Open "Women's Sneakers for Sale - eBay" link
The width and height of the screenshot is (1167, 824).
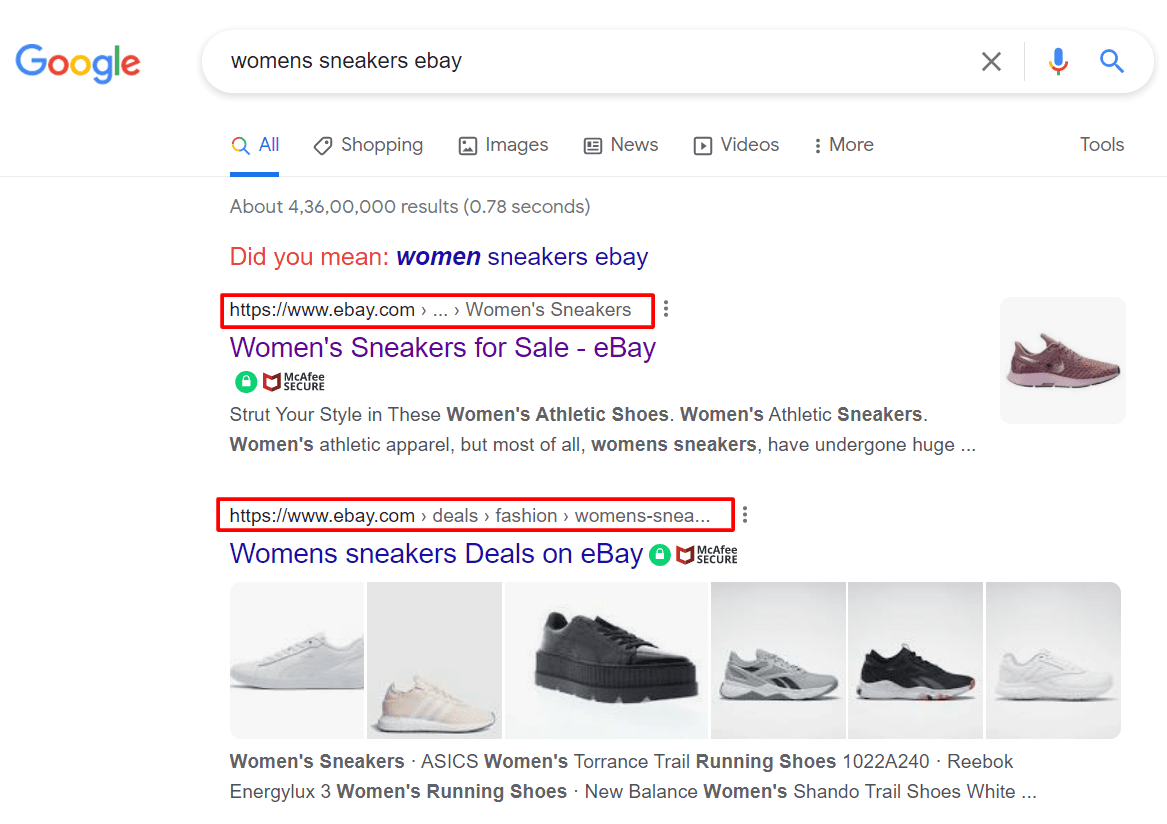click(442, 347)
